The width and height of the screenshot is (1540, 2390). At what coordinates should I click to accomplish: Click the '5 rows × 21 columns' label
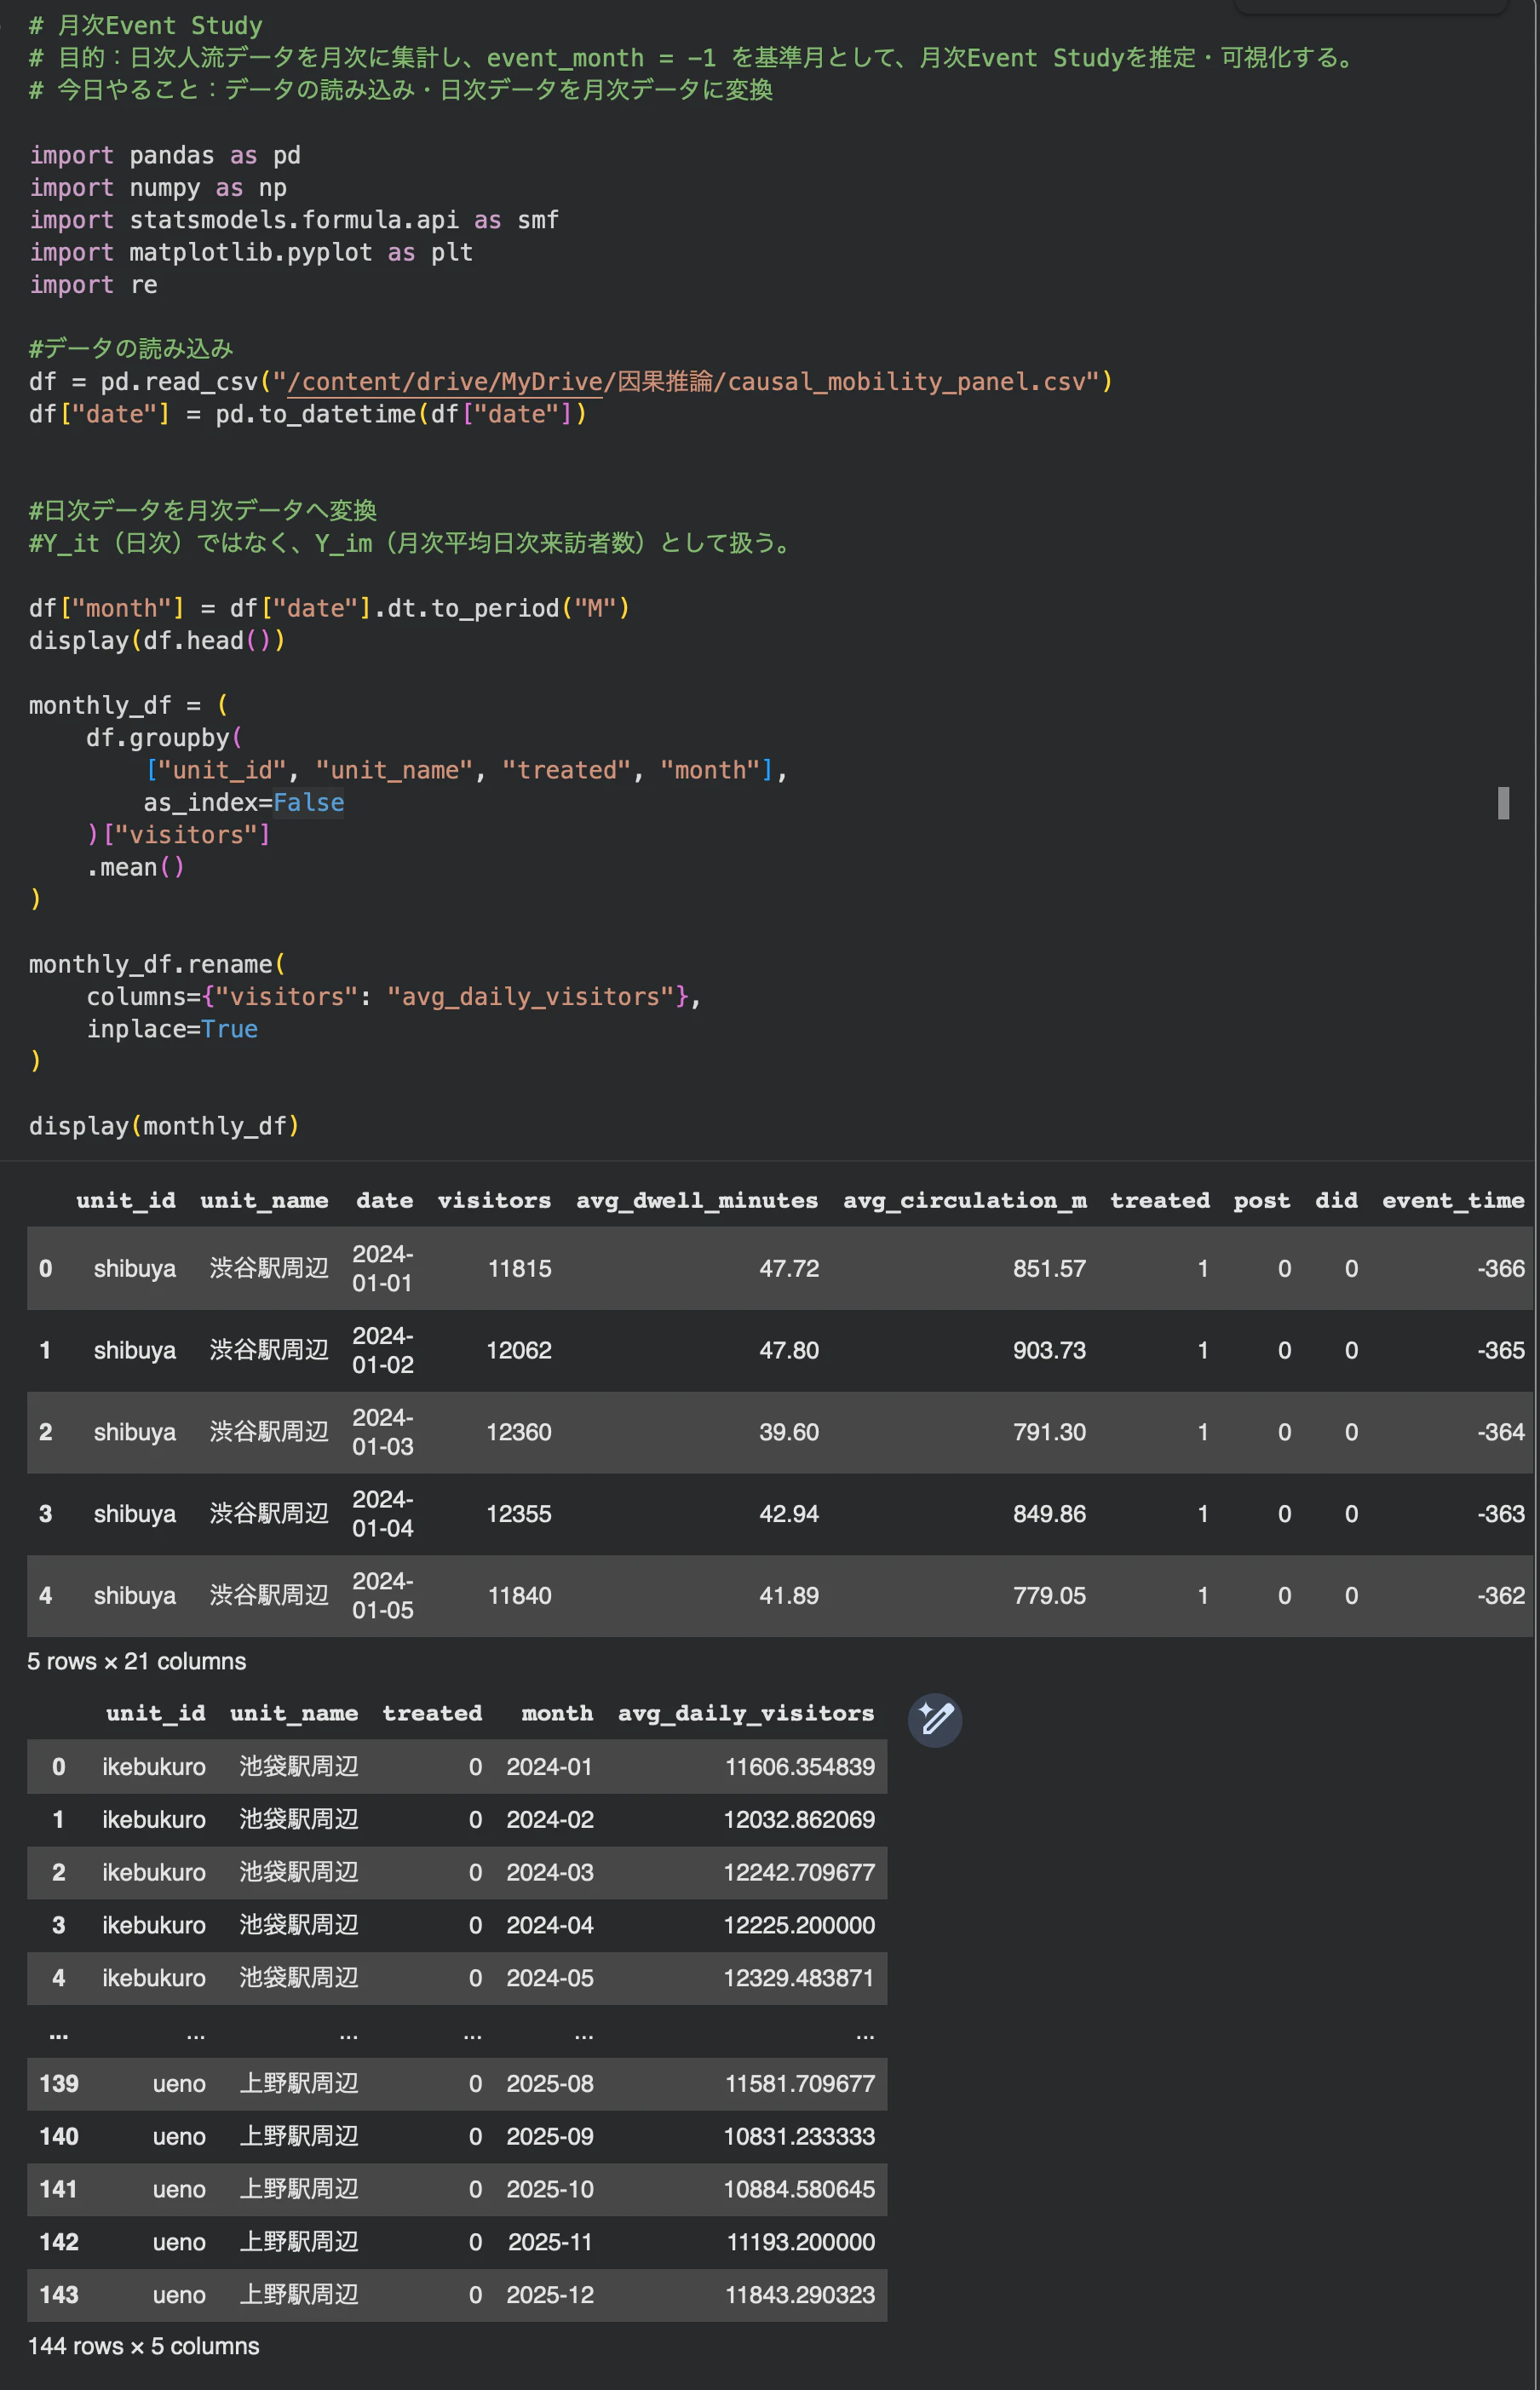click(x=137, y=1662)
